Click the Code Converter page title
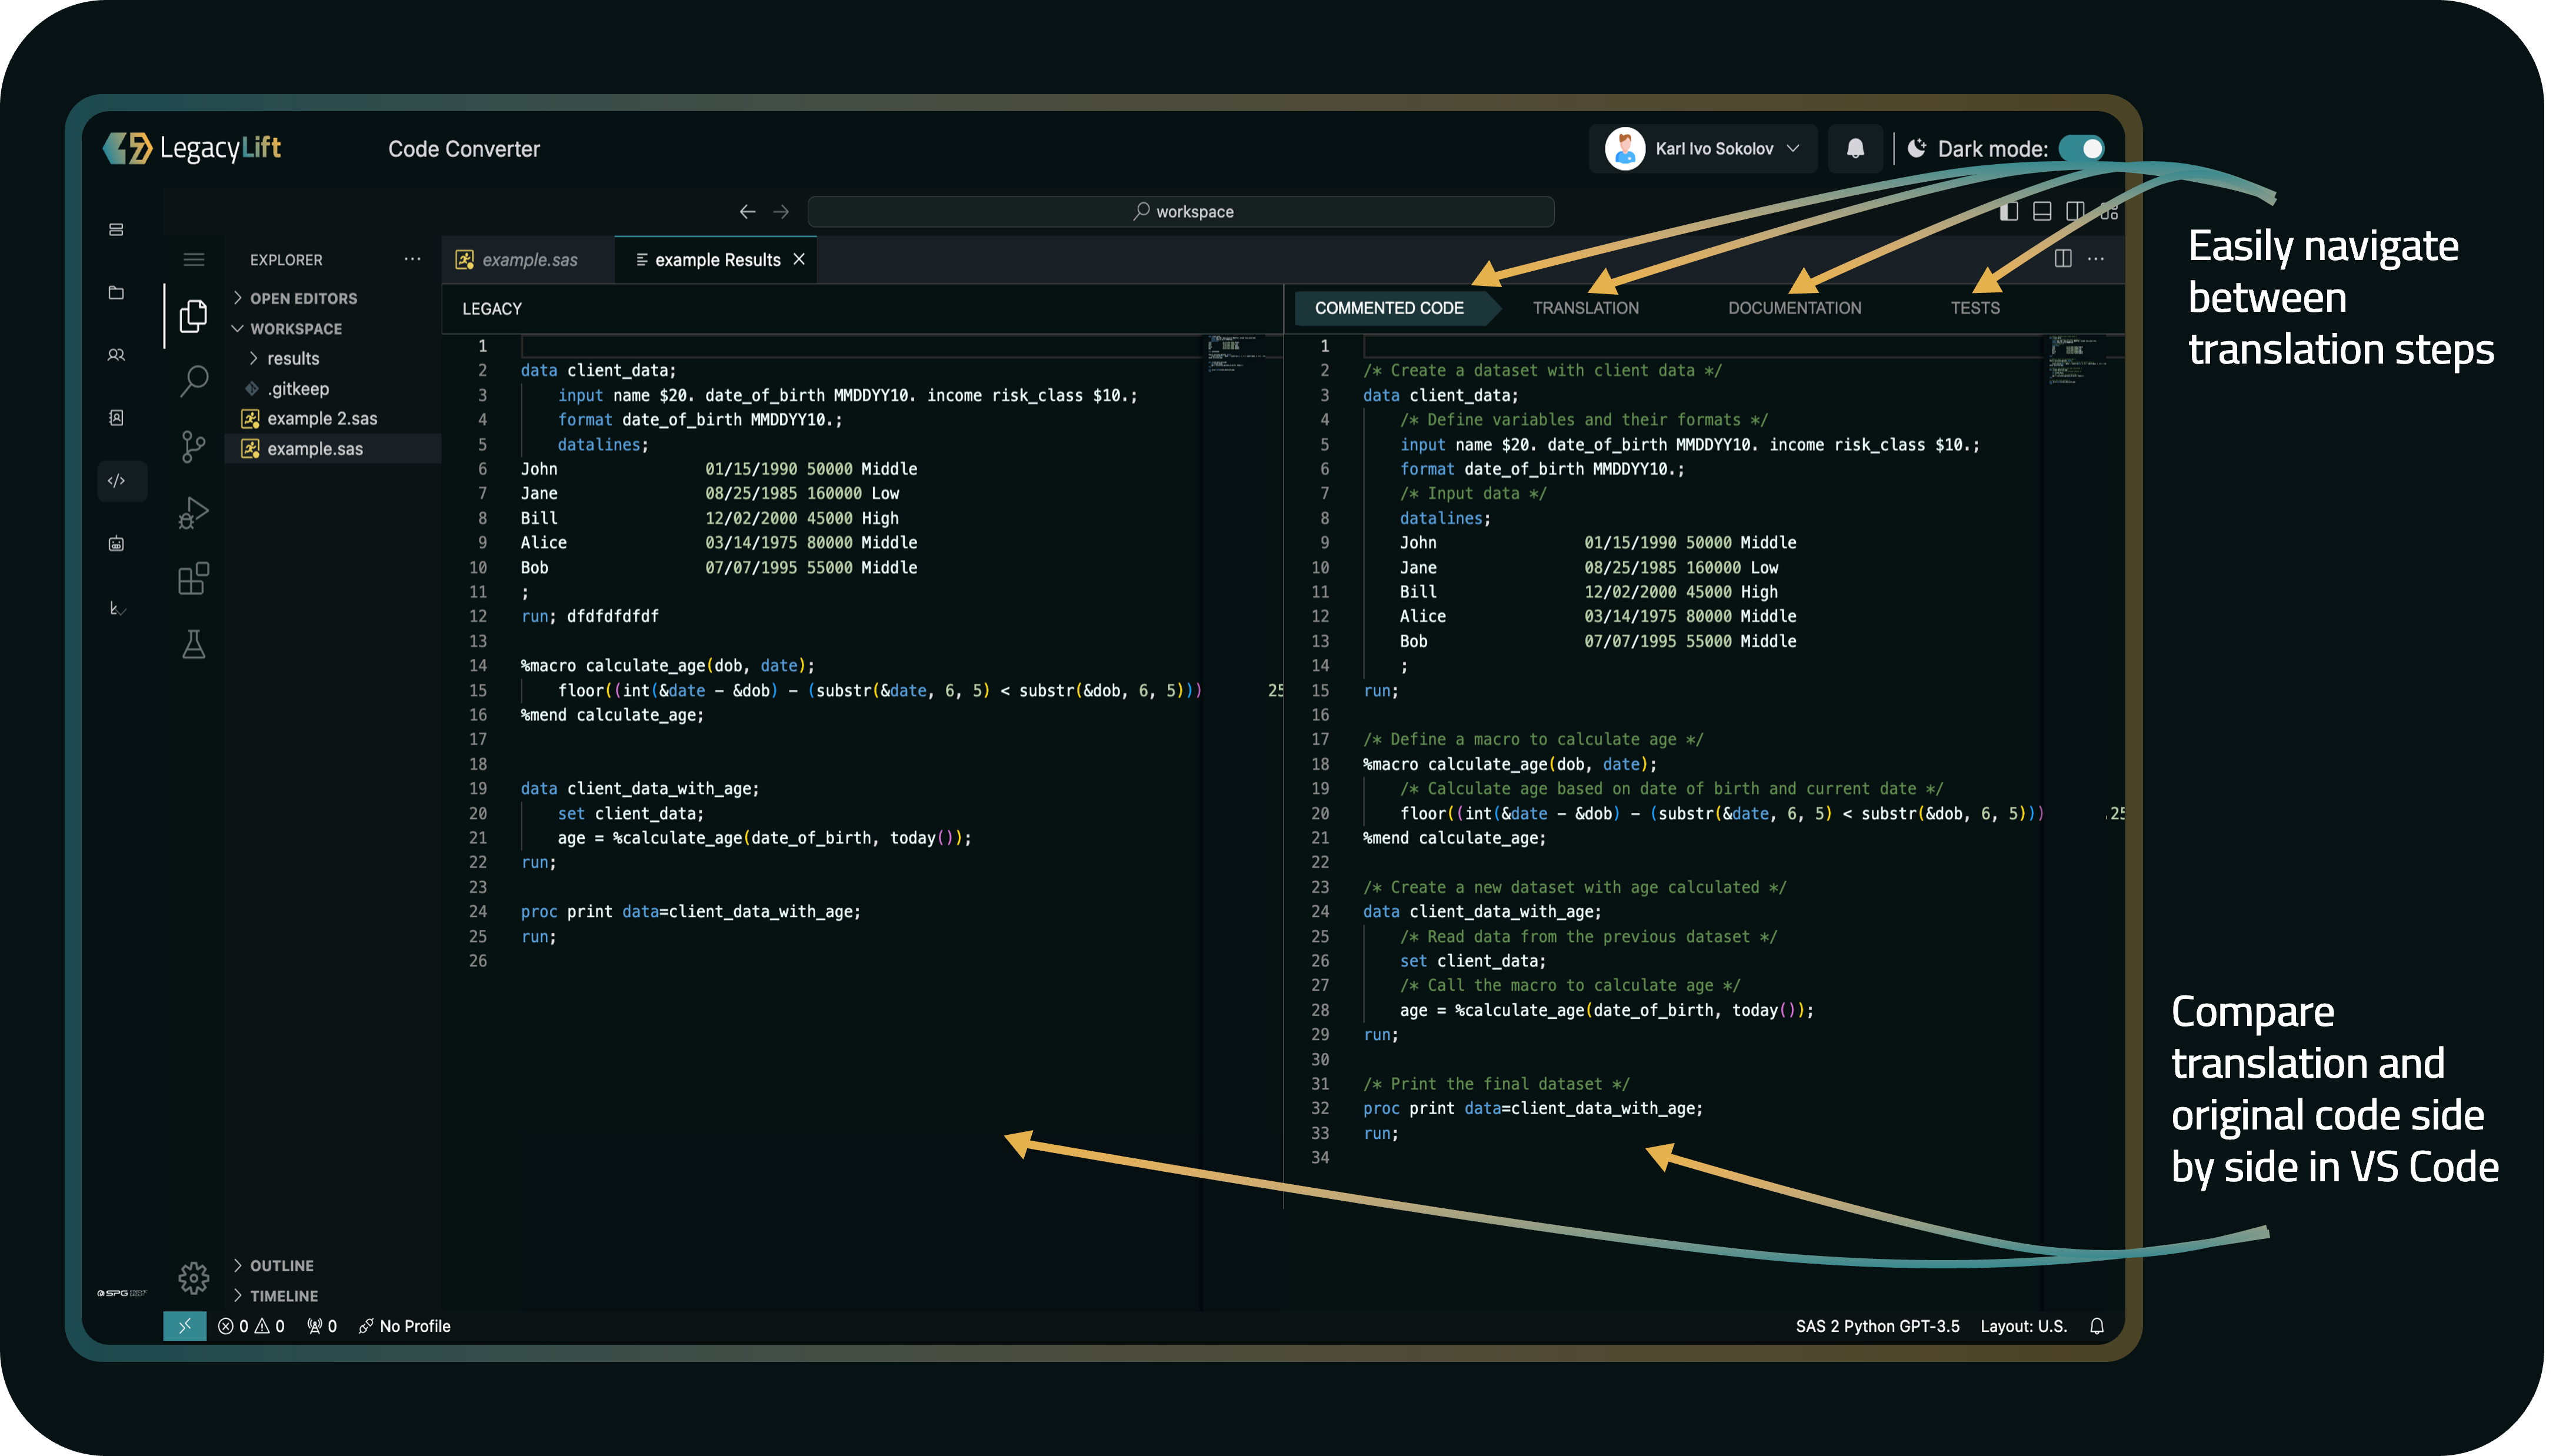Image resolution: width=2566 pixels, height=1456 pixels. point(464,149)
